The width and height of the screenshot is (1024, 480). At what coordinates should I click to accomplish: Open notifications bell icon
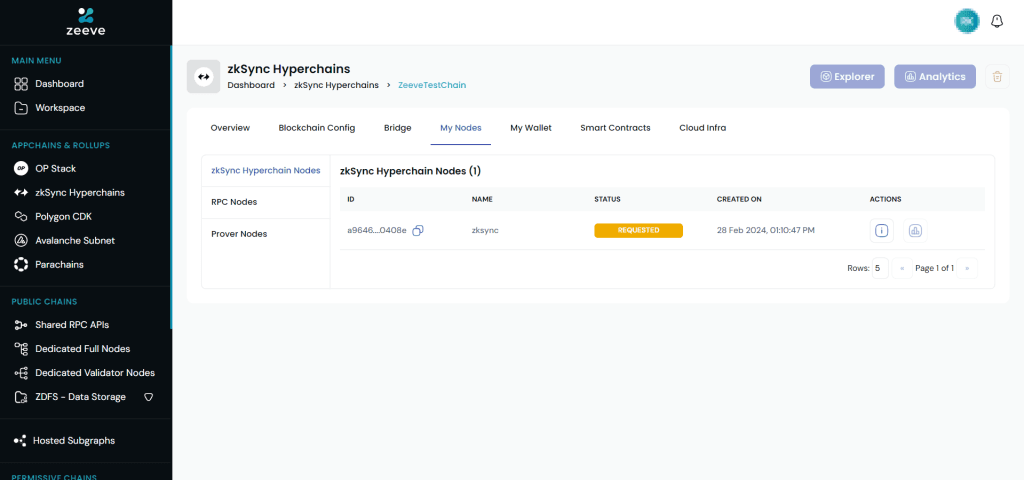click(997, 22)
